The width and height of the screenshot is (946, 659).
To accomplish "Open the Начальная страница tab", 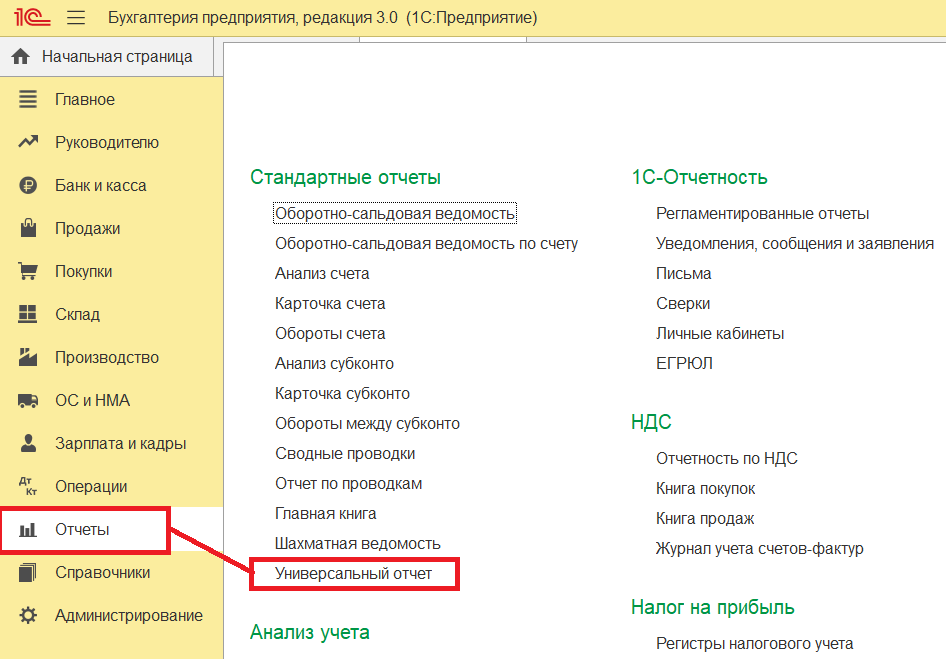I will point(107,57).
